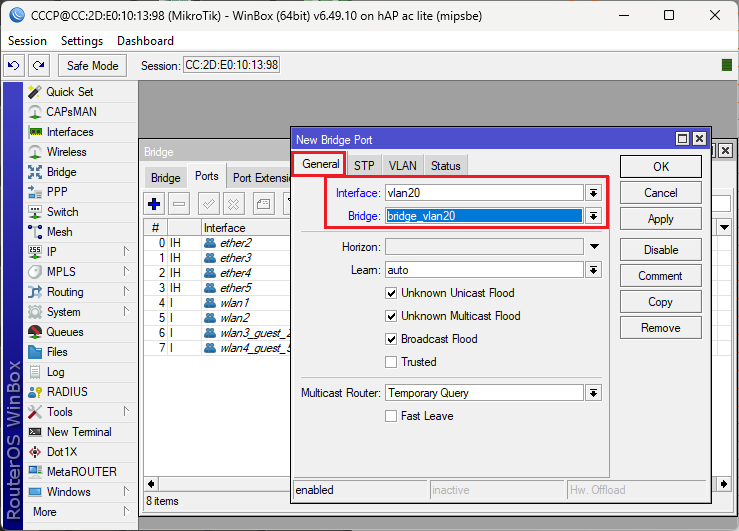Open the Bridge dropdown arrow in dialog

click(x=593, y=216)
